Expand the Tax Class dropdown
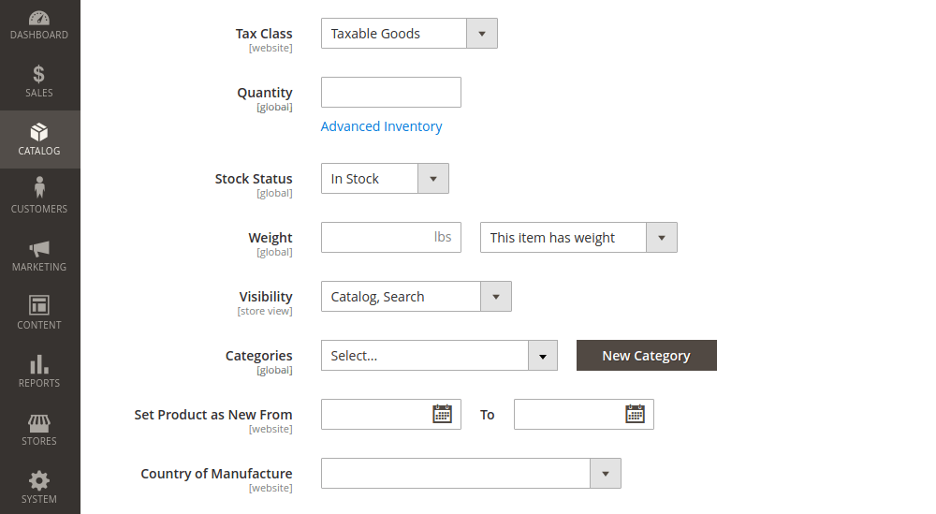936x514 pixels. pos(409,33)
